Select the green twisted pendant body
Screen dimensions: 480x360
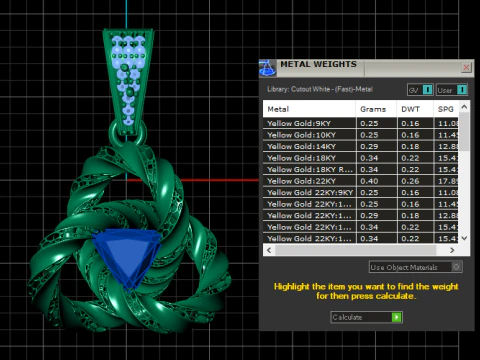coord(128,238)
